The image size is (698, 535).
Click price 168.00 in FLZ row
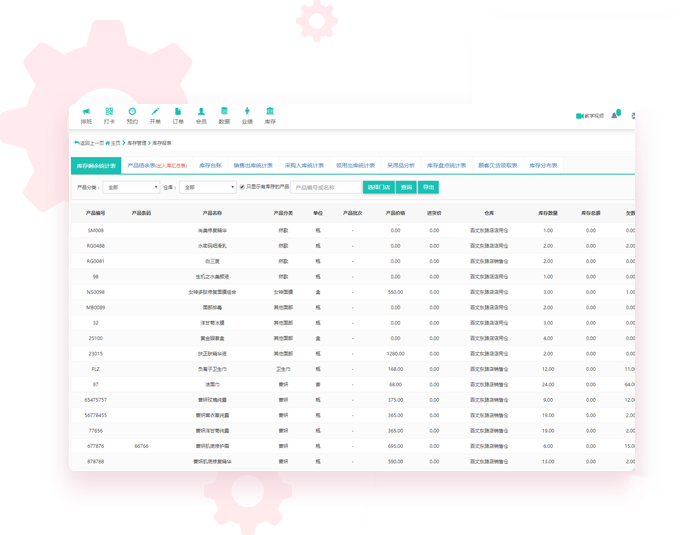pos(395,369)
